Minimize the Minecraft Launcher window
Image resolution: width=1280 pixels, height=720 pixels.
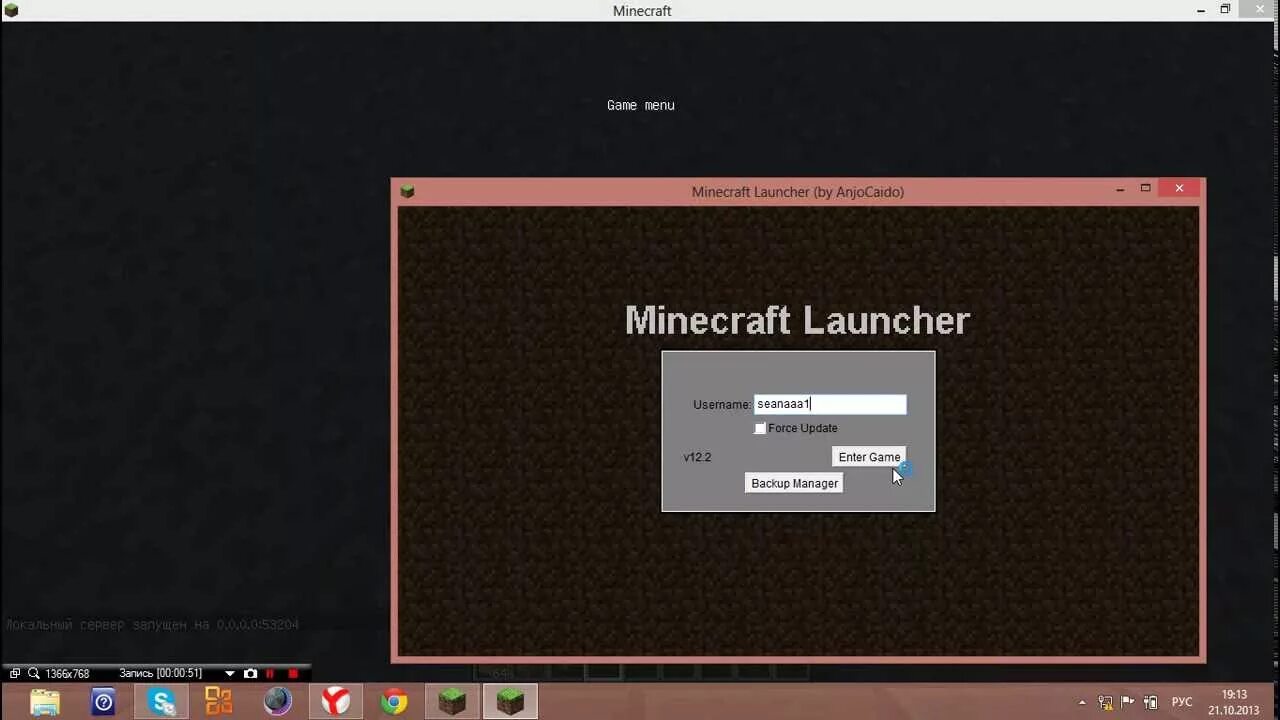[x=1119, y=188]
